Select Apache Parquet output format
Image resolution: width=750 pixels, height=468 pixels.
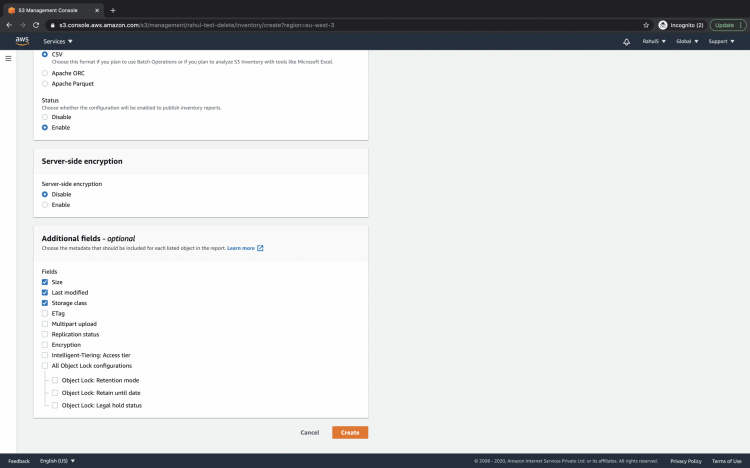point(44,84)
